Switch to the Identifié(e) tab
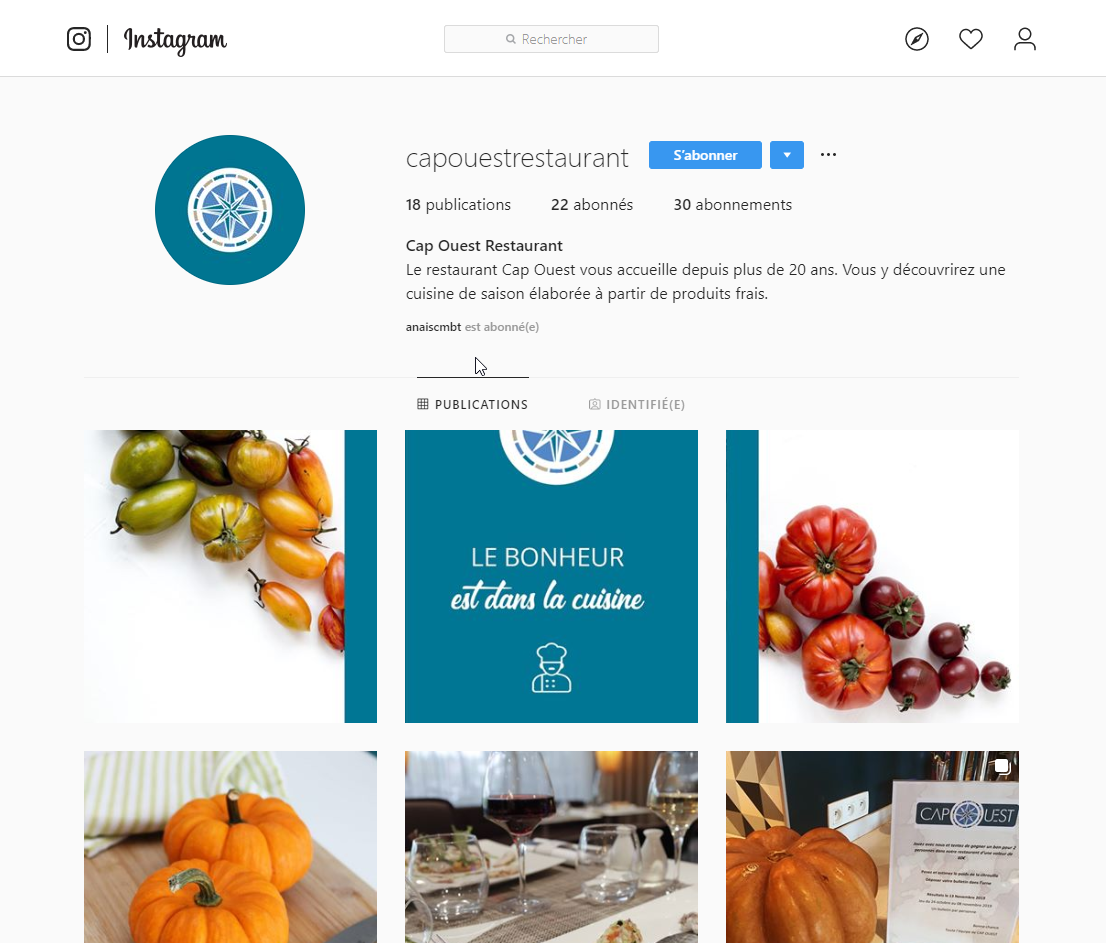1106x943 pixels. pyautogui.click(x=636, y=404)
